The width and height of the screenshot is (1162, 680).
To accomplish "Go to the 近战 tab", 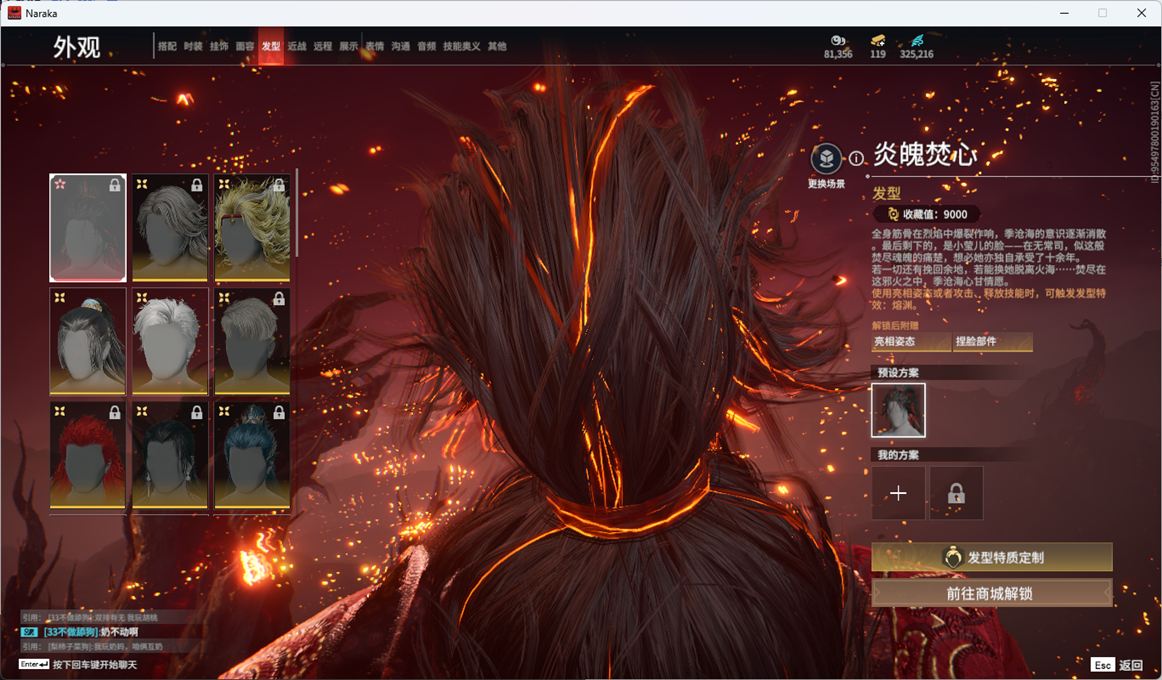I will [296, 46].
